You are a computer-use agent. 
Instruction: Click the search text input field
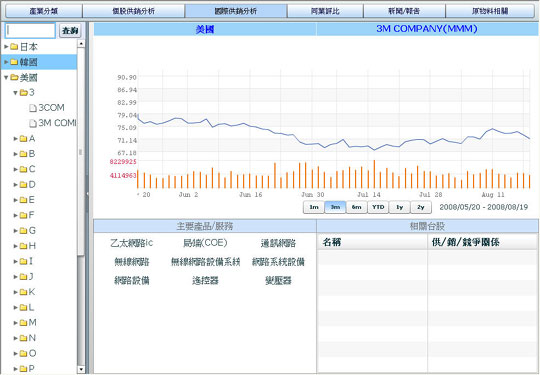(x=30, y=31)
